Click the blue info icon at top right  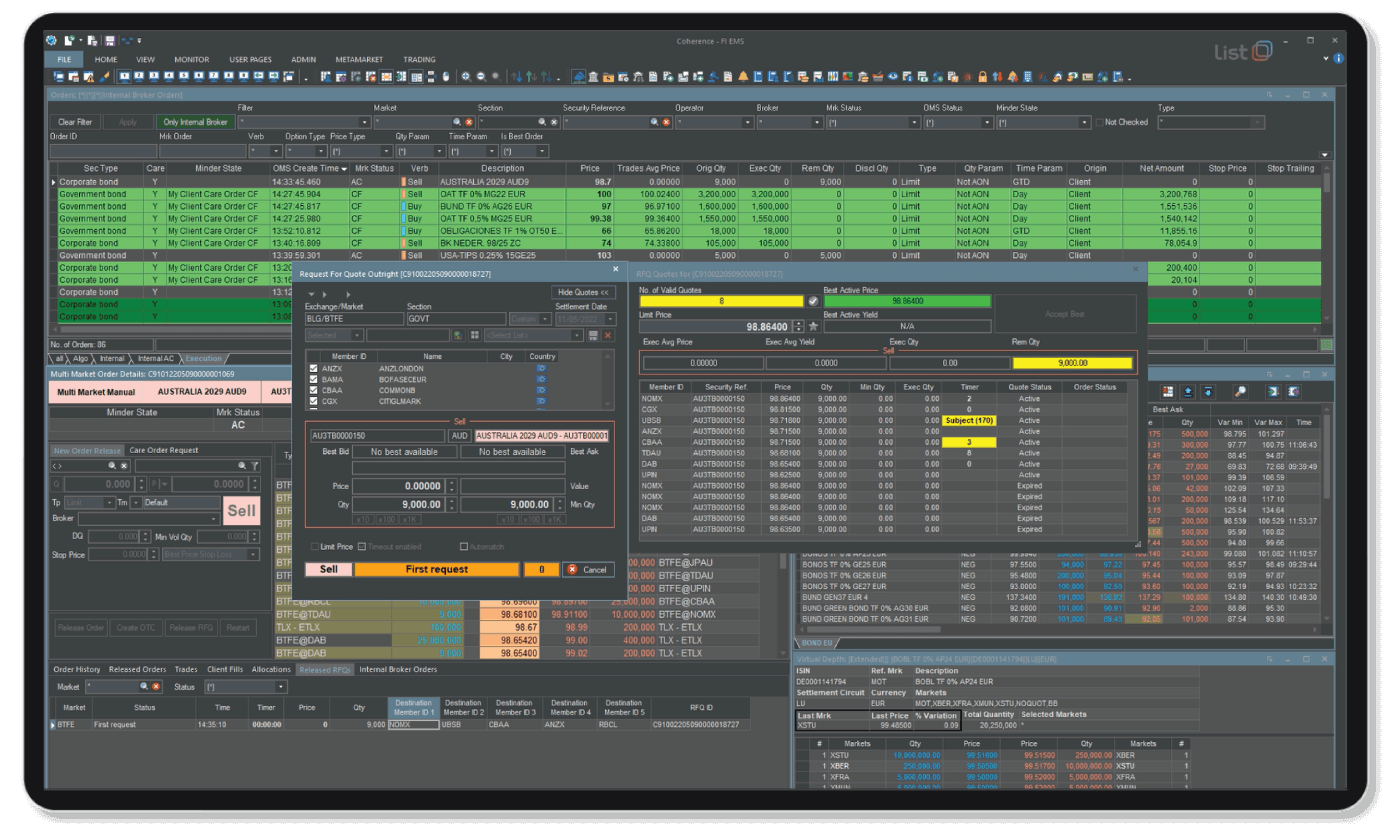pos(1338,58)
